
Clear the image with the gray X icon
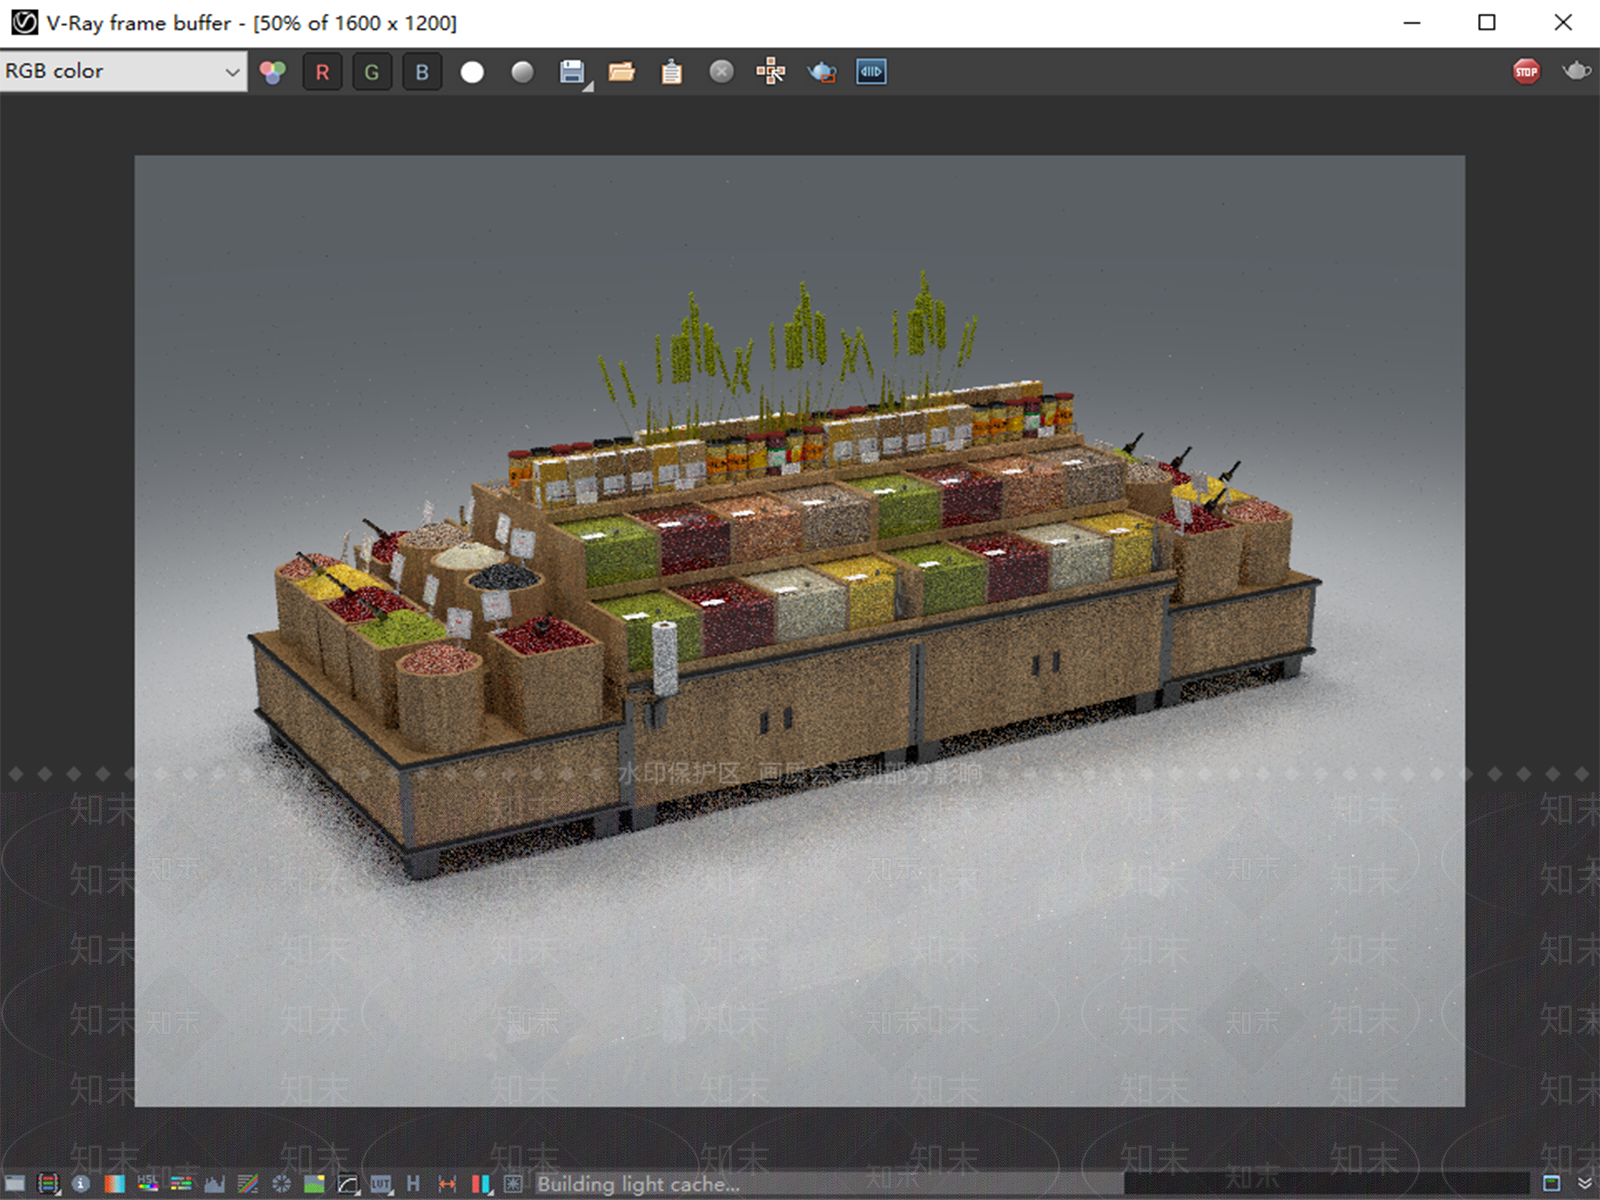click(x=722, y=72)
